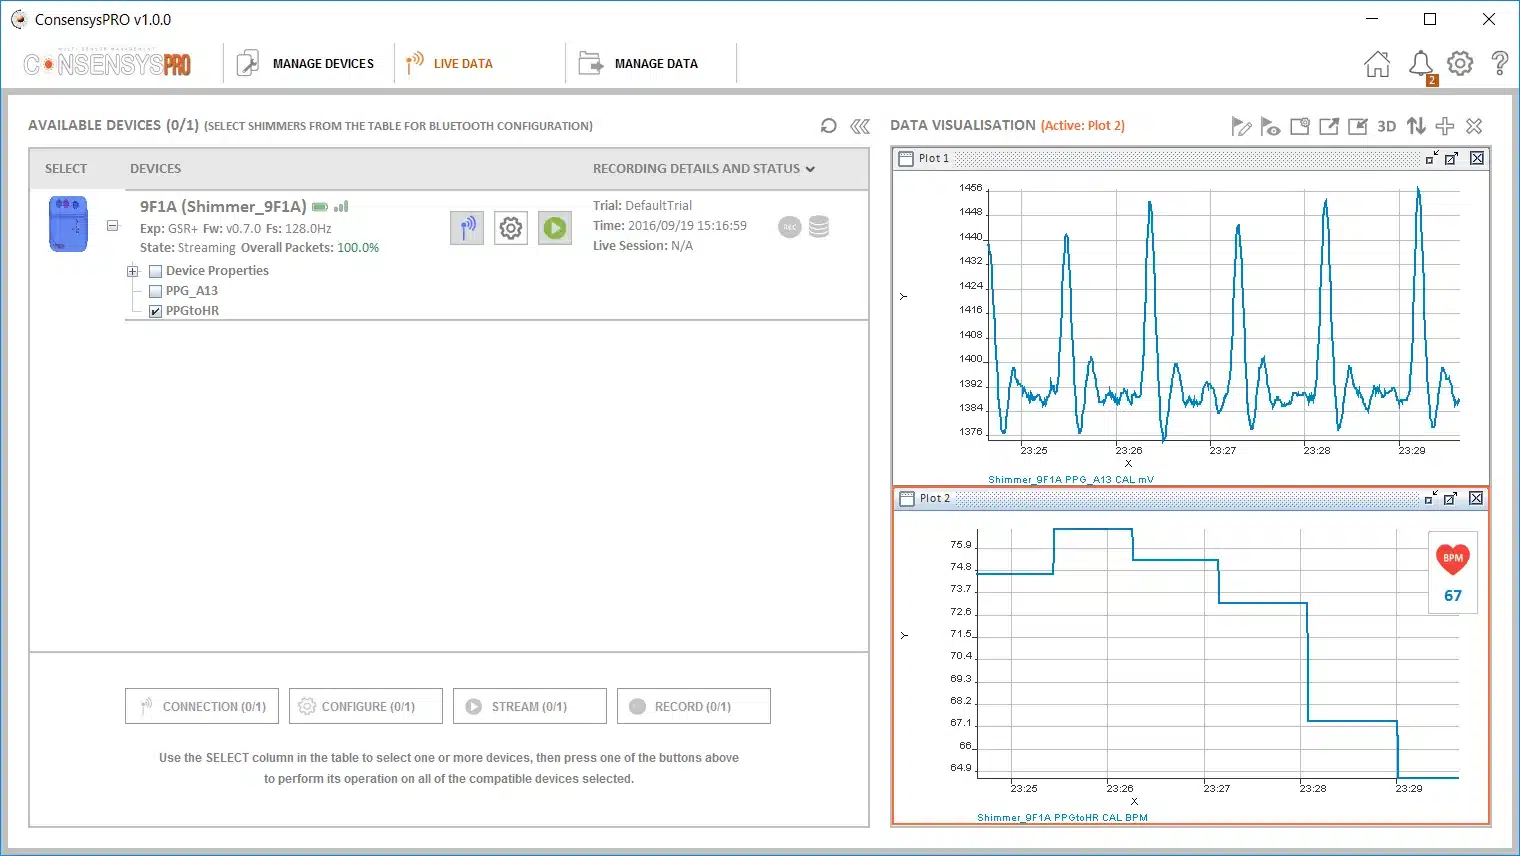Click the Record (0/1) button
The height and width of the screenshot is (856, 1520).
pyautogui.click(x=694, y=706)
